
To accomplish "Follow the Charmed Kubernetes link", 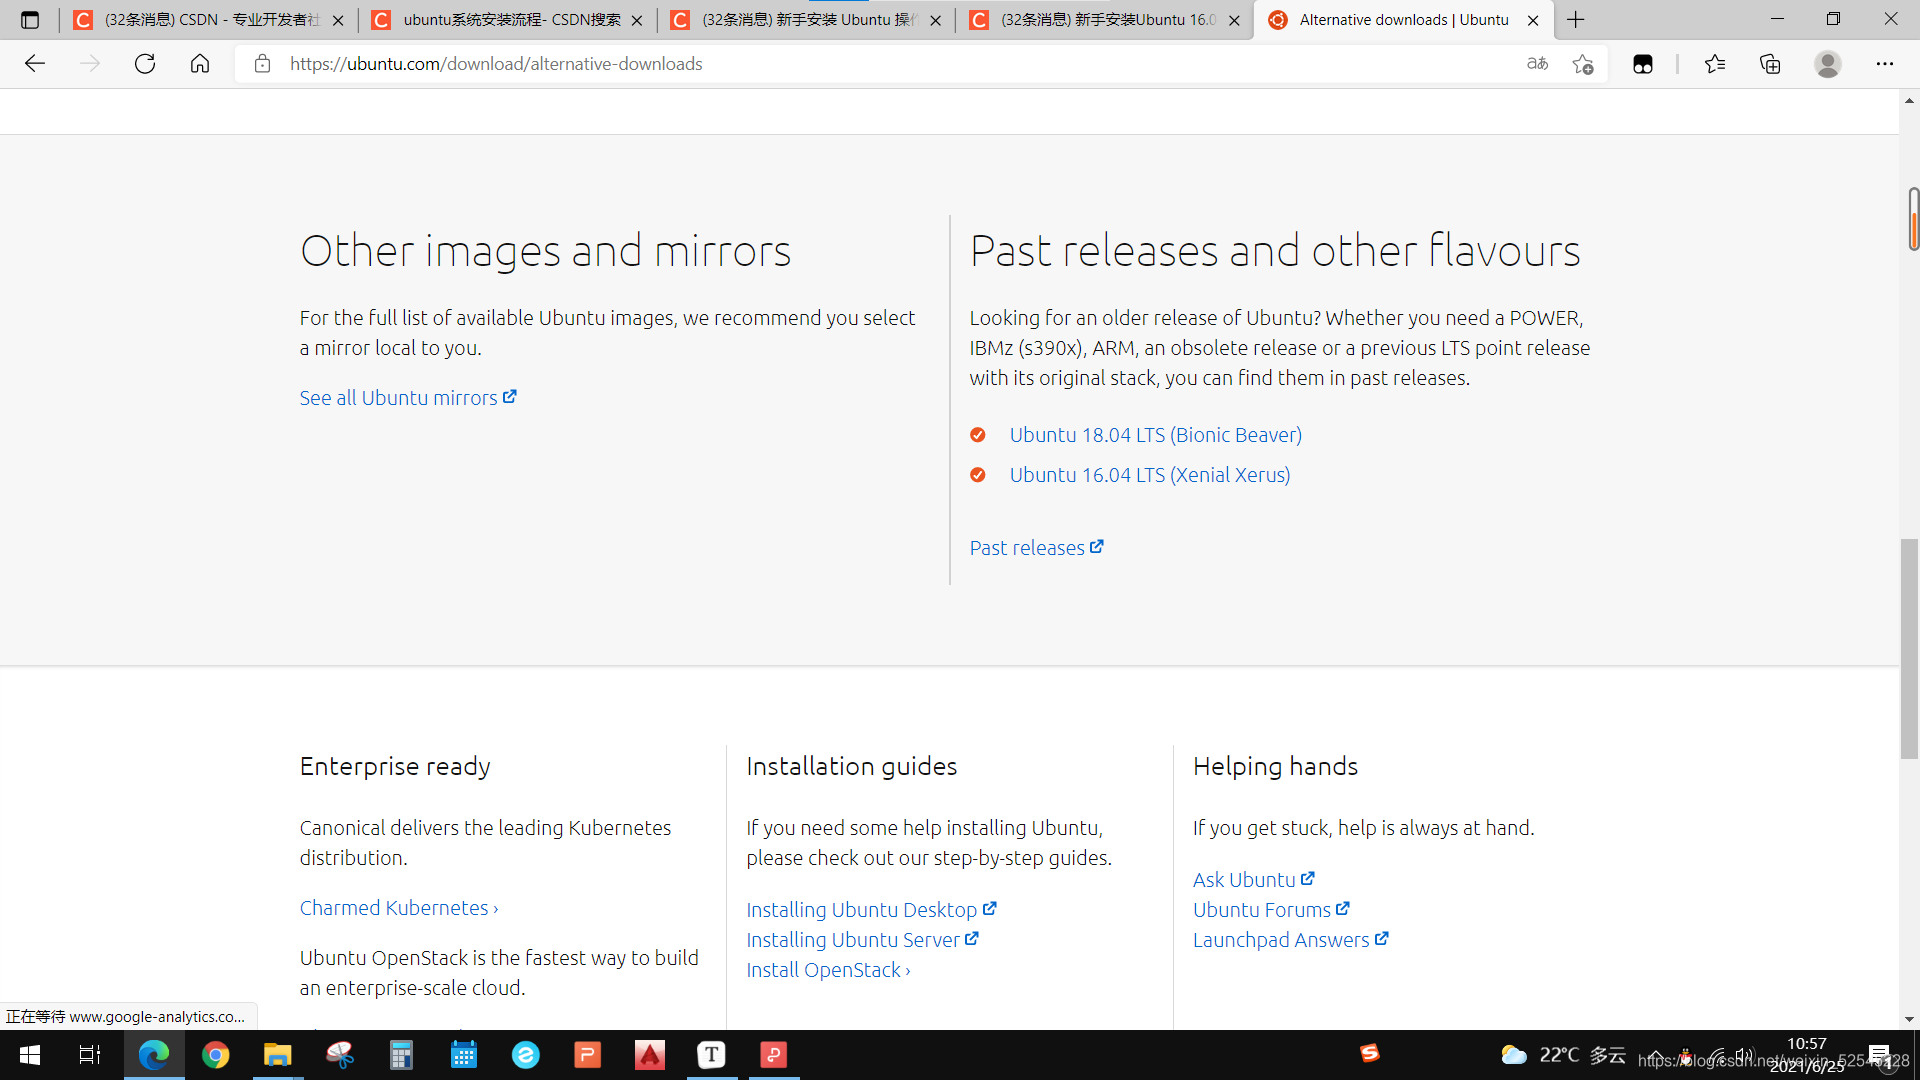I will 399,908.
